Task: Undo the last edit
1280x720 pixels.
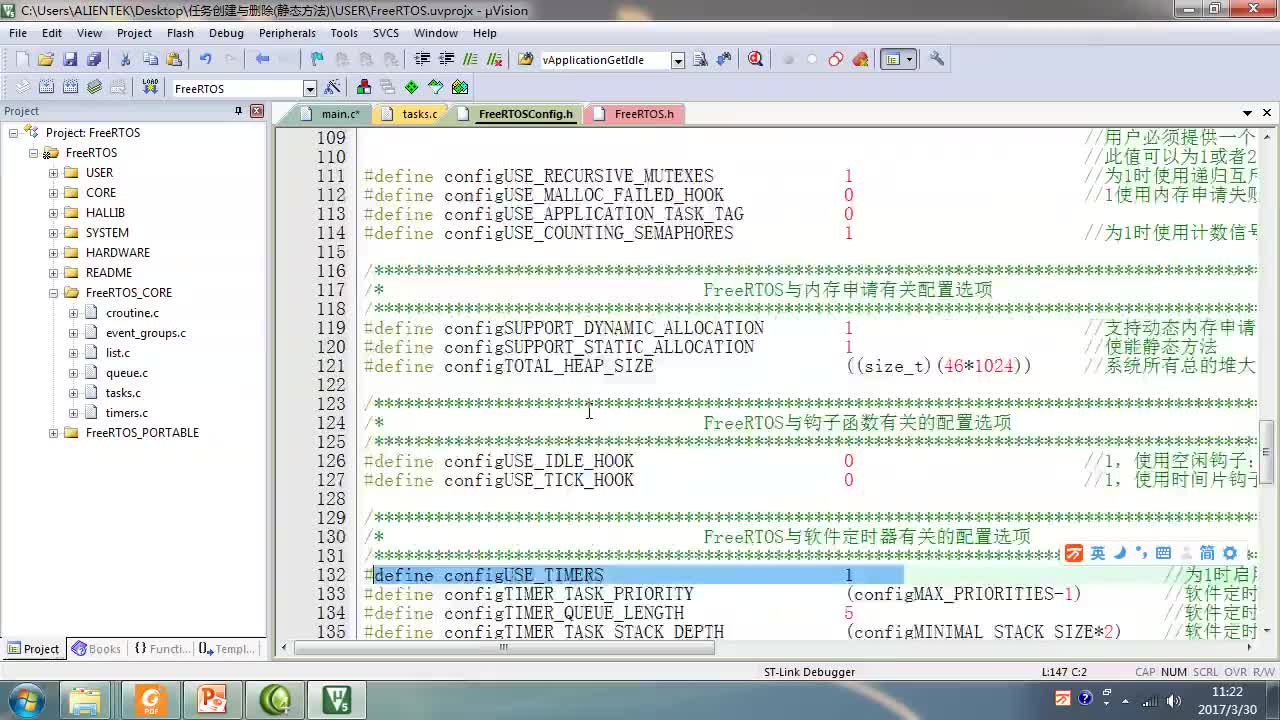Action: 205,59
